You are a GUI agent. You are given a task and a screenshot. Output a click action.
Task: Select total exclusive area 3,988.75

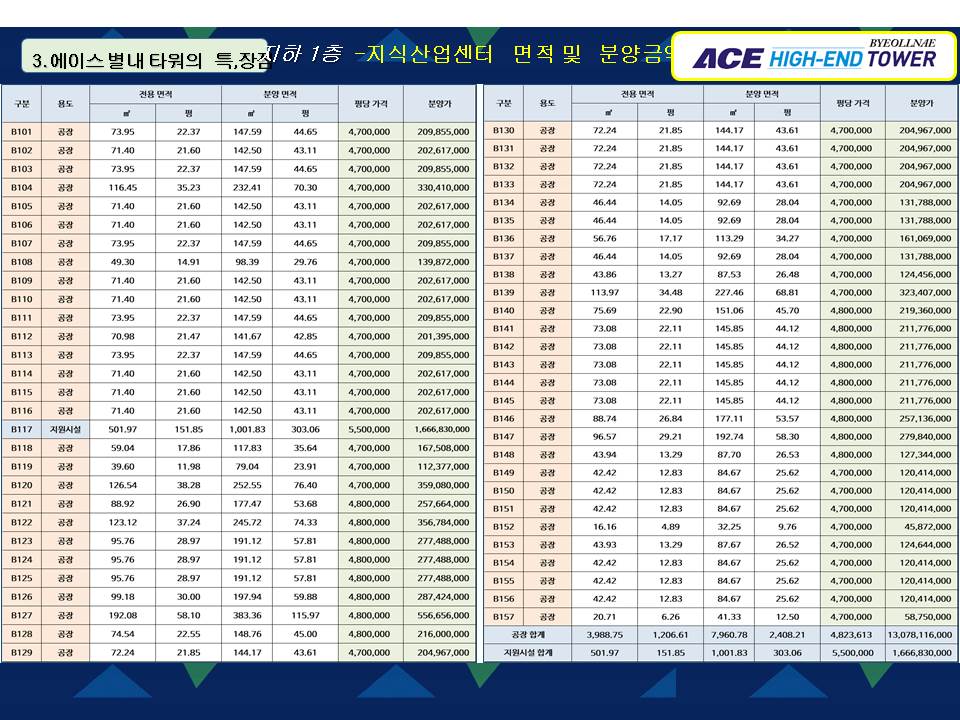604,635
